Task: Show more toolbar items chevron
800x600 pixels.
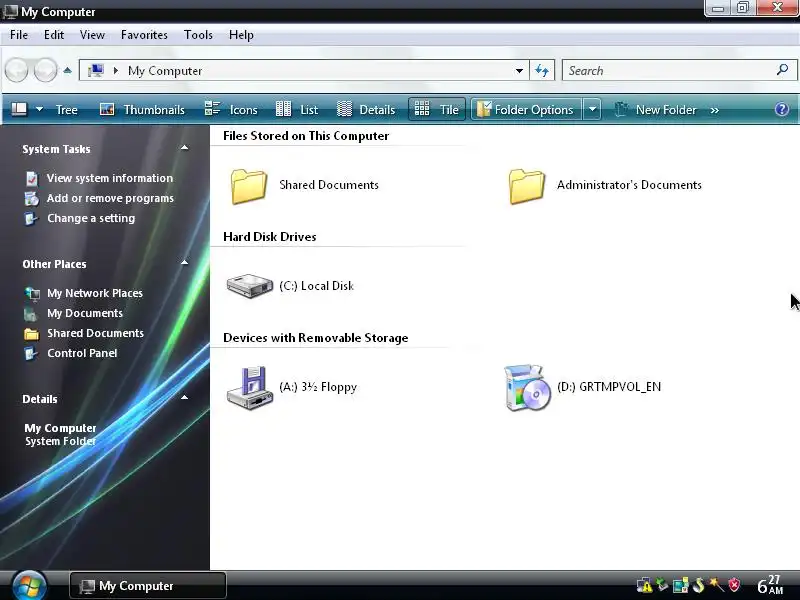Action: tap(714, 110)
